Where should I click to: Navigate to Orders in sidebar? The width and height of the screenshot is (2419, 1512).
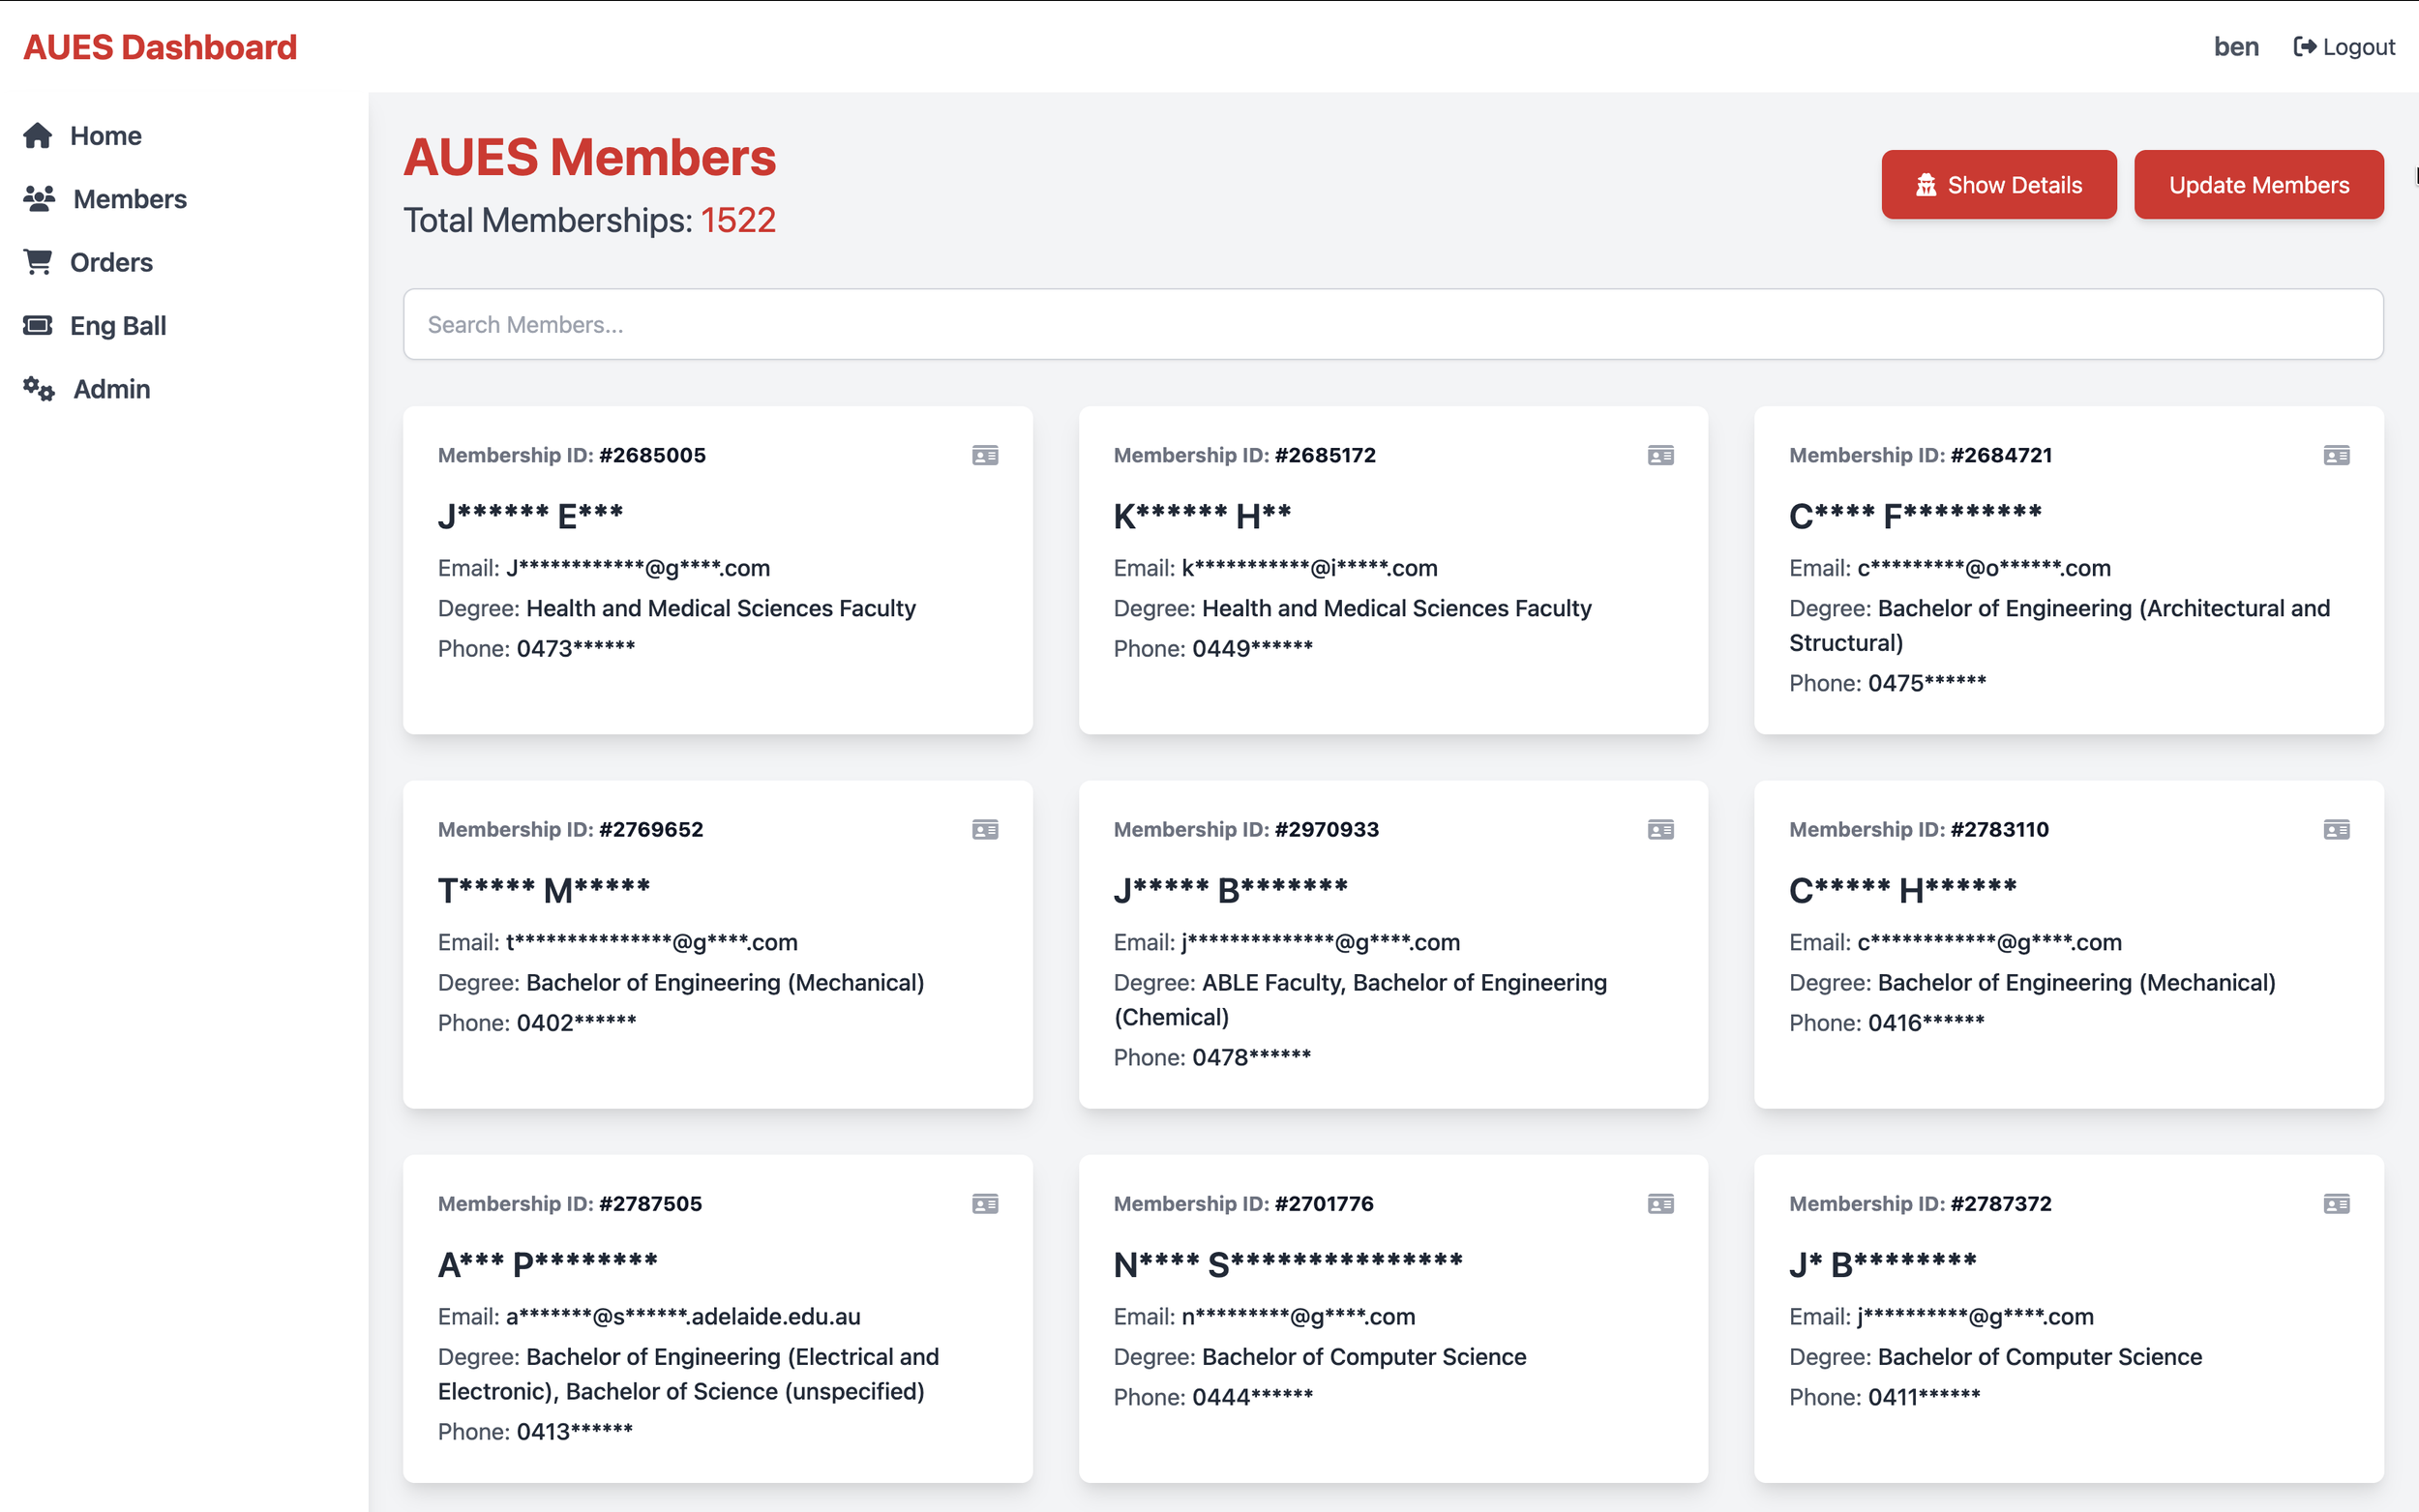click(110, 262)
